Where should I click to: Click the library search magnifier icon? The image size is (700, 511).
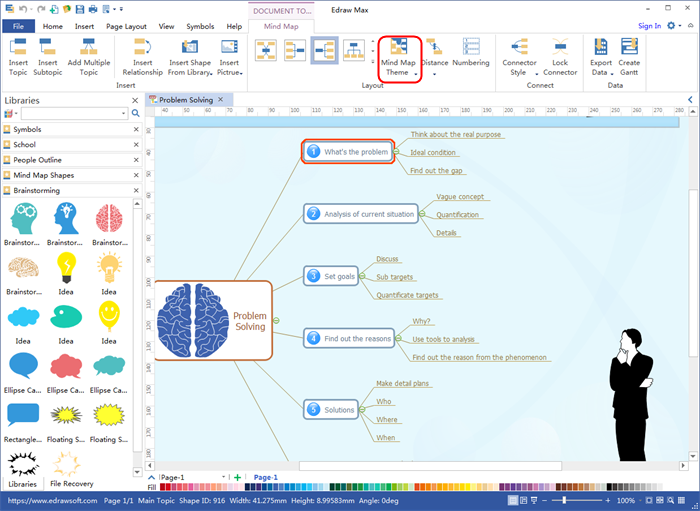click(136, 113)
